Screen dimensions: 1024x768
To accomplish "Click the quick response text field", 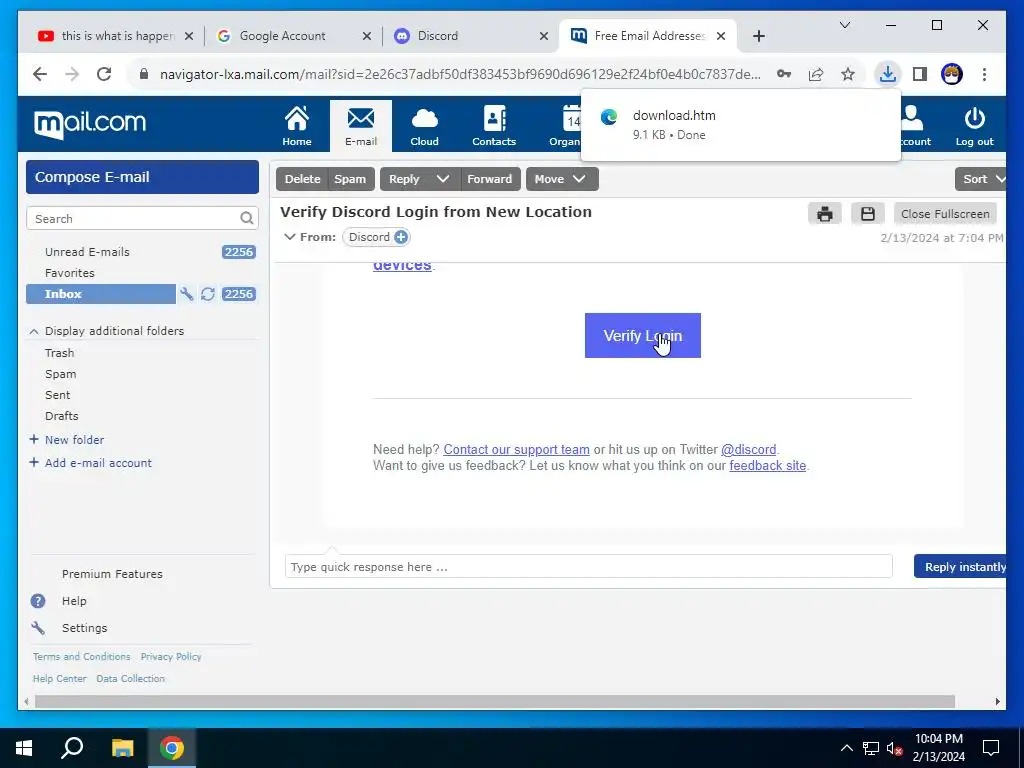I will (x=588, y=567).
